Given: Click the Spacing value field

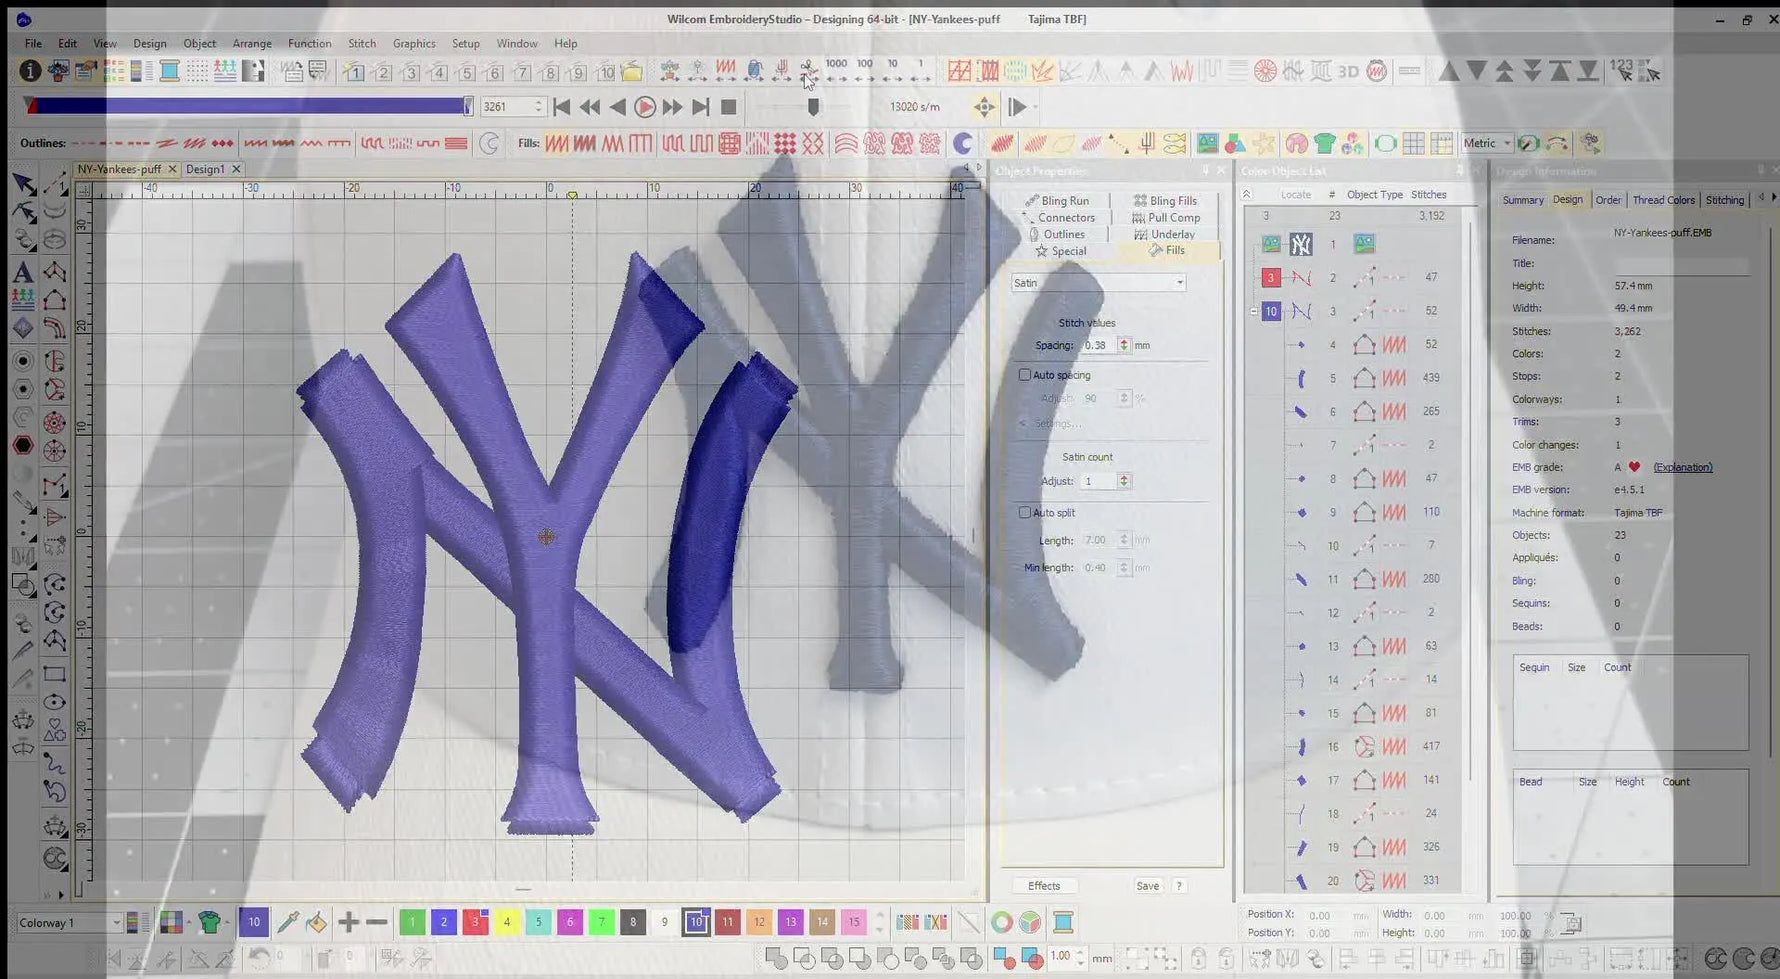Looking at the screenshot, I should point(1099,345).
